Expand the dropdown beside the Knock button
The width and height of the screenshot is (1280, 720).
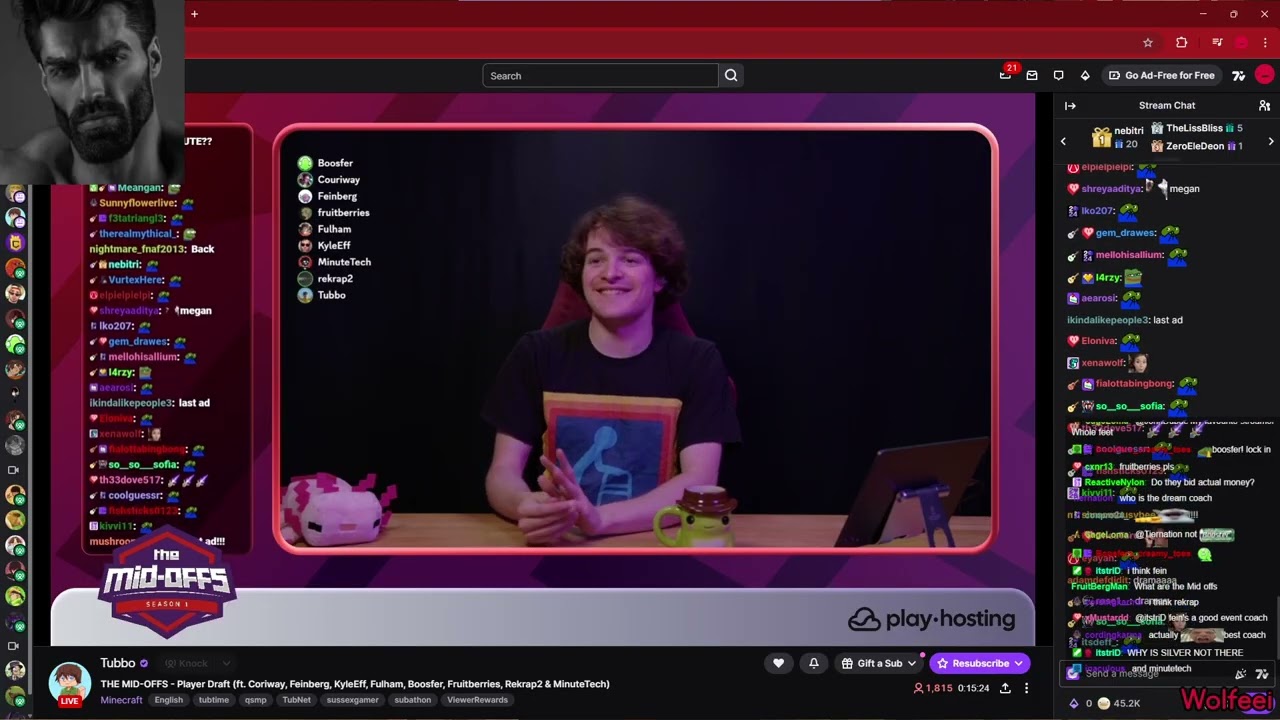click(227, 663)
